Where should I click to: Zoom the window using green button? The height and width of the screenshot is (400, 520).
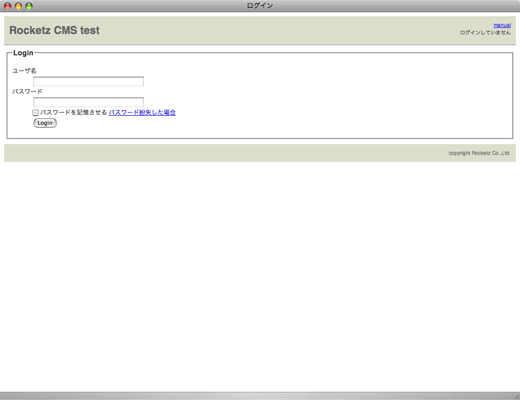pyautogui.click(x=29, y=6)
